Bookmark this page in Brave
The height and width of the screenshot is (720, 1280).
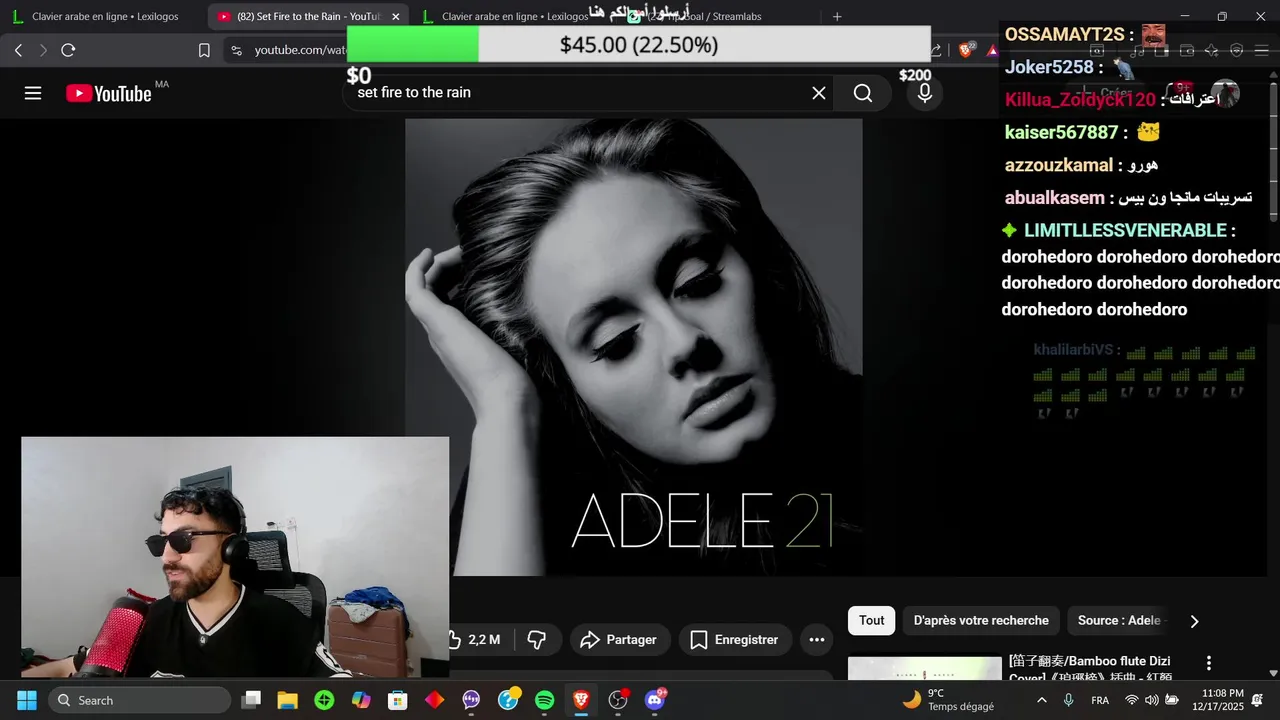(204, 50)
